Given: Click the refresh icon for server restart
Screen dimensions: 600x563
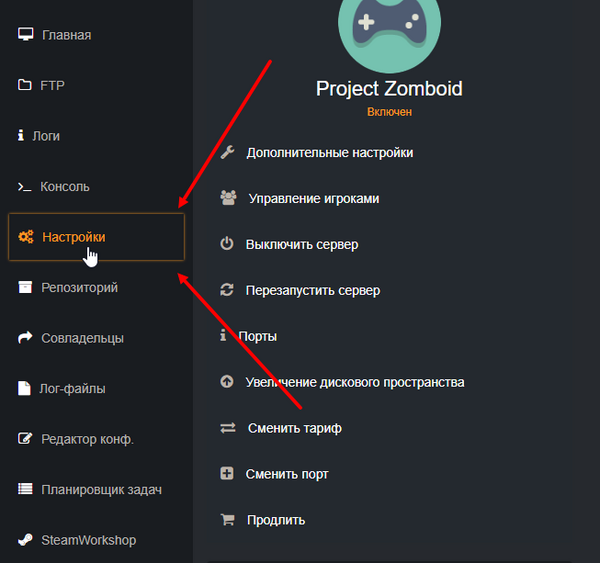Looking at the screenshot, I should 227,290.
